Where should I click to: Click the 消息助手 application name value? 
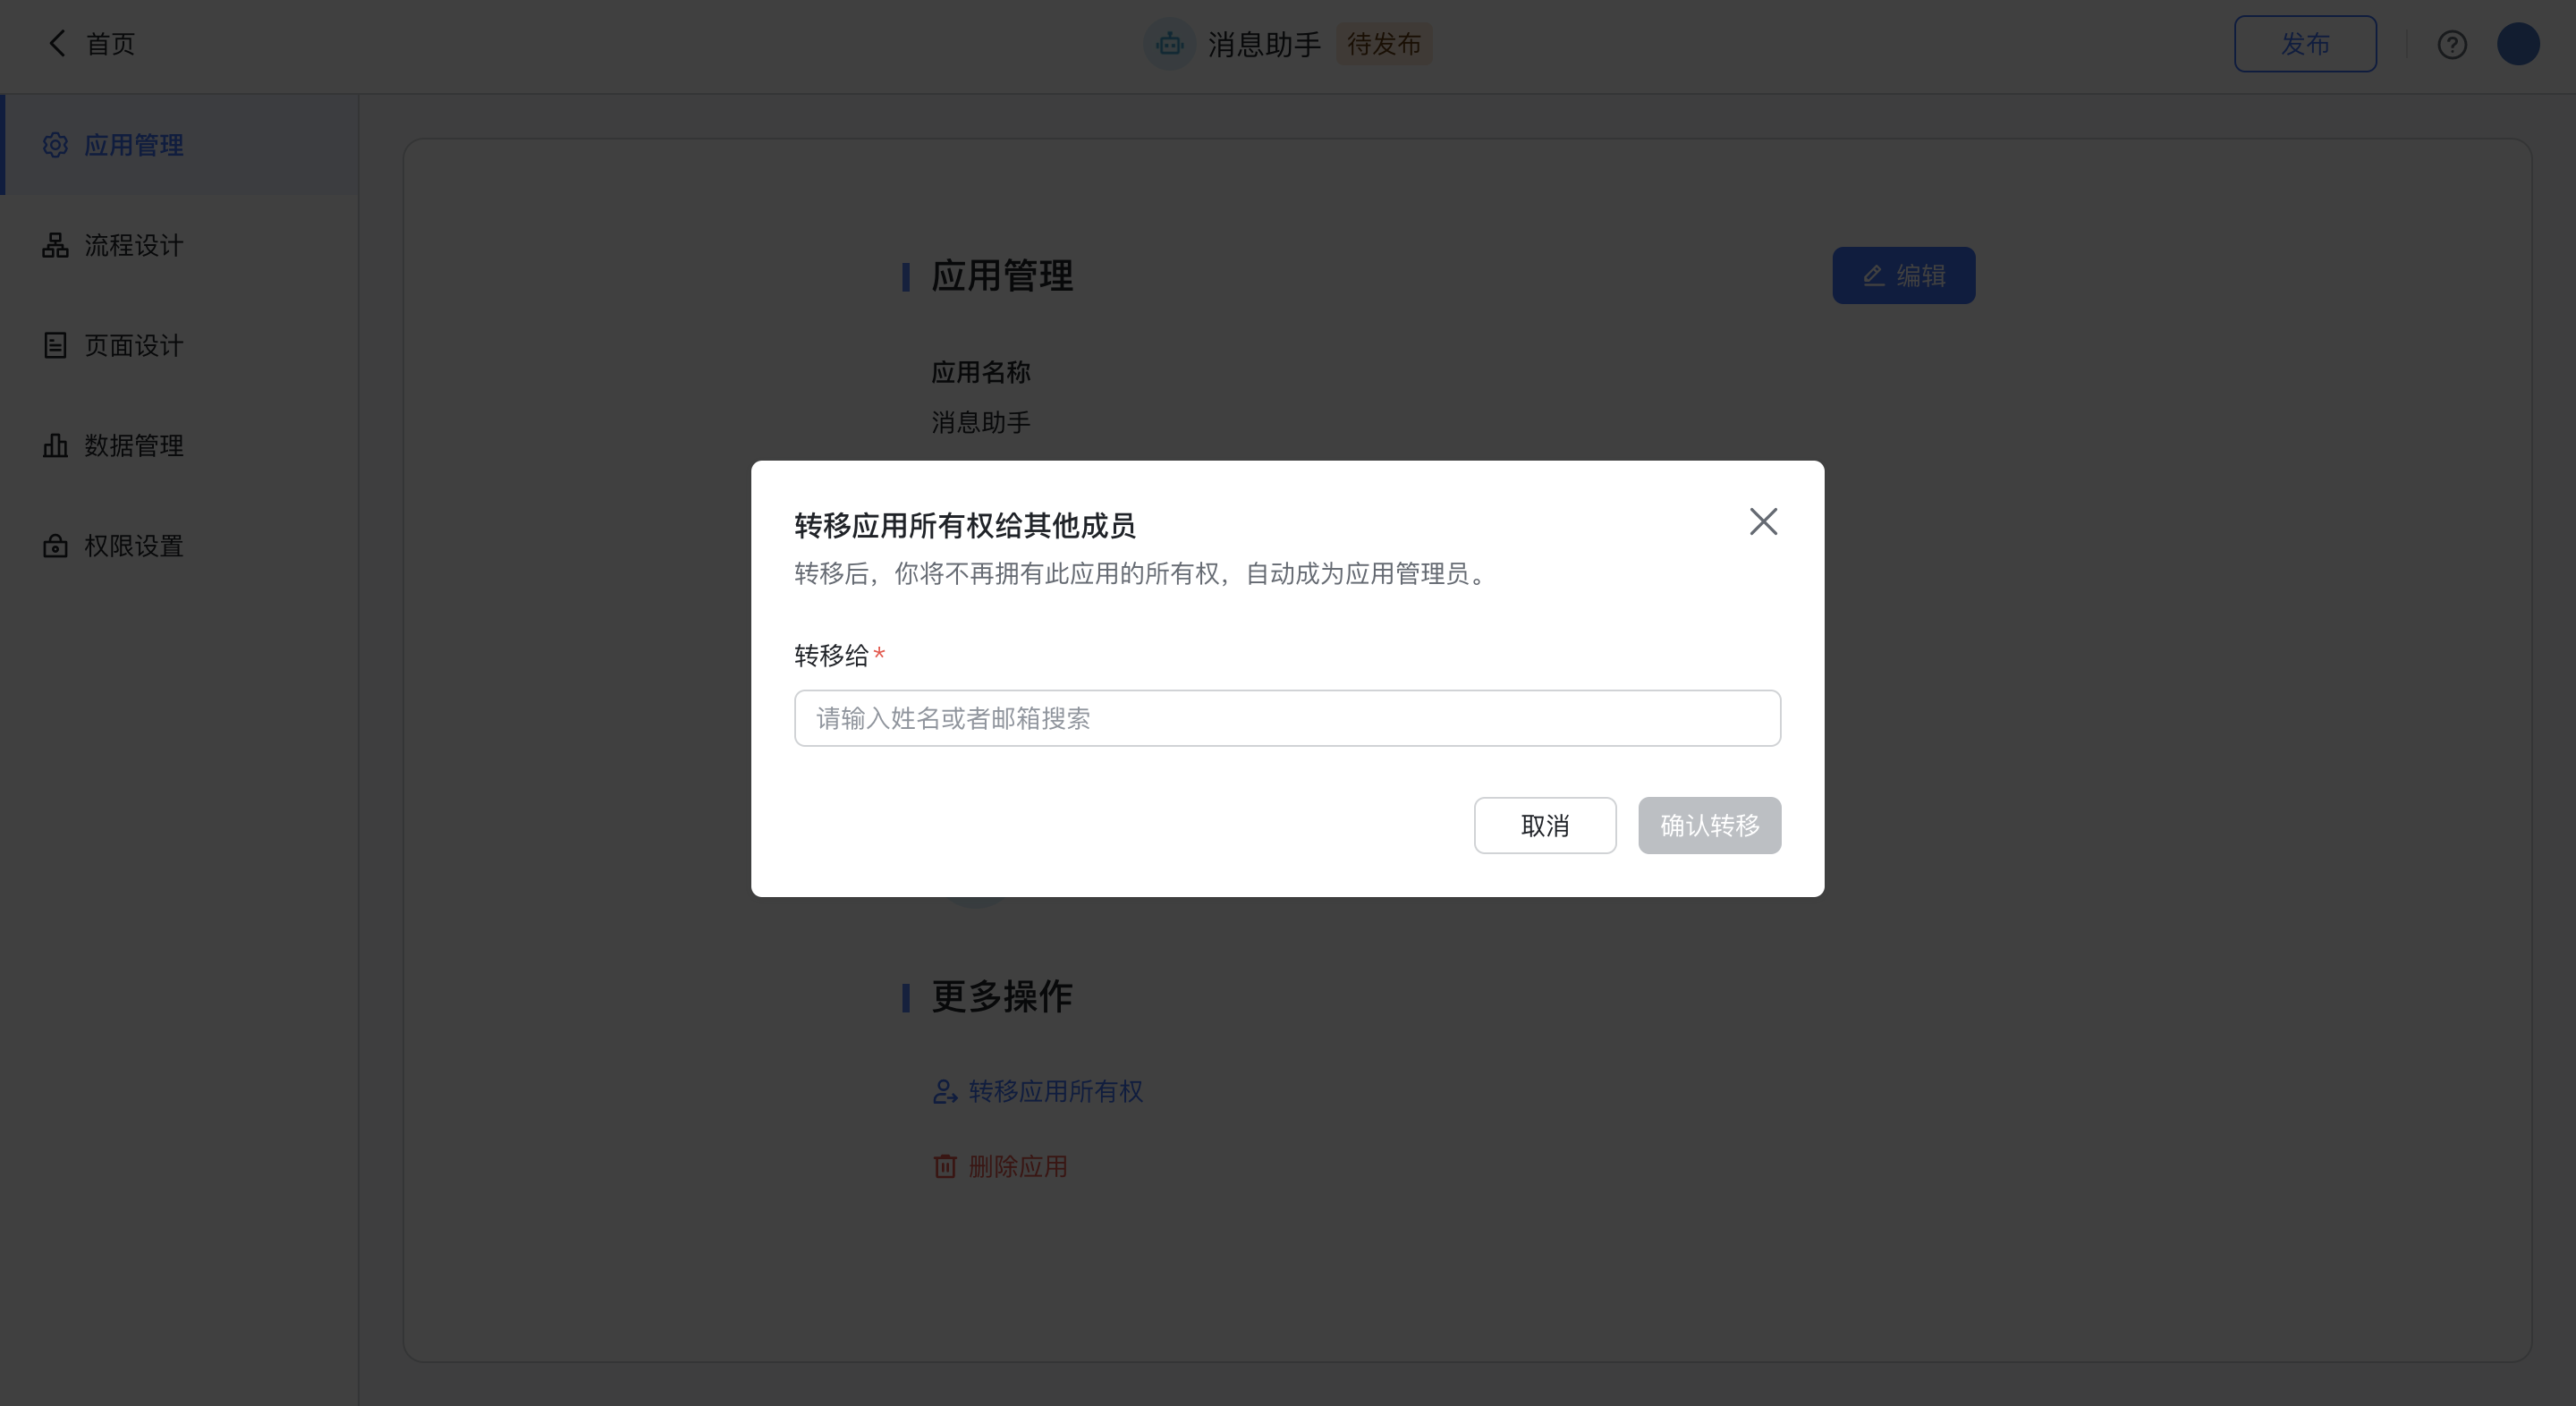(x=980, y=422)
